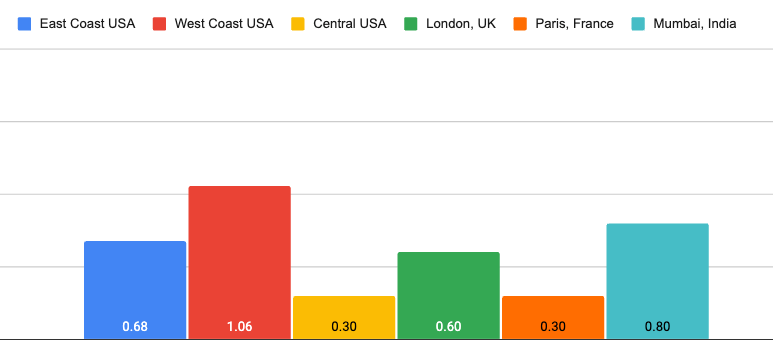Select the Paris, France legend label

(574, 24)
